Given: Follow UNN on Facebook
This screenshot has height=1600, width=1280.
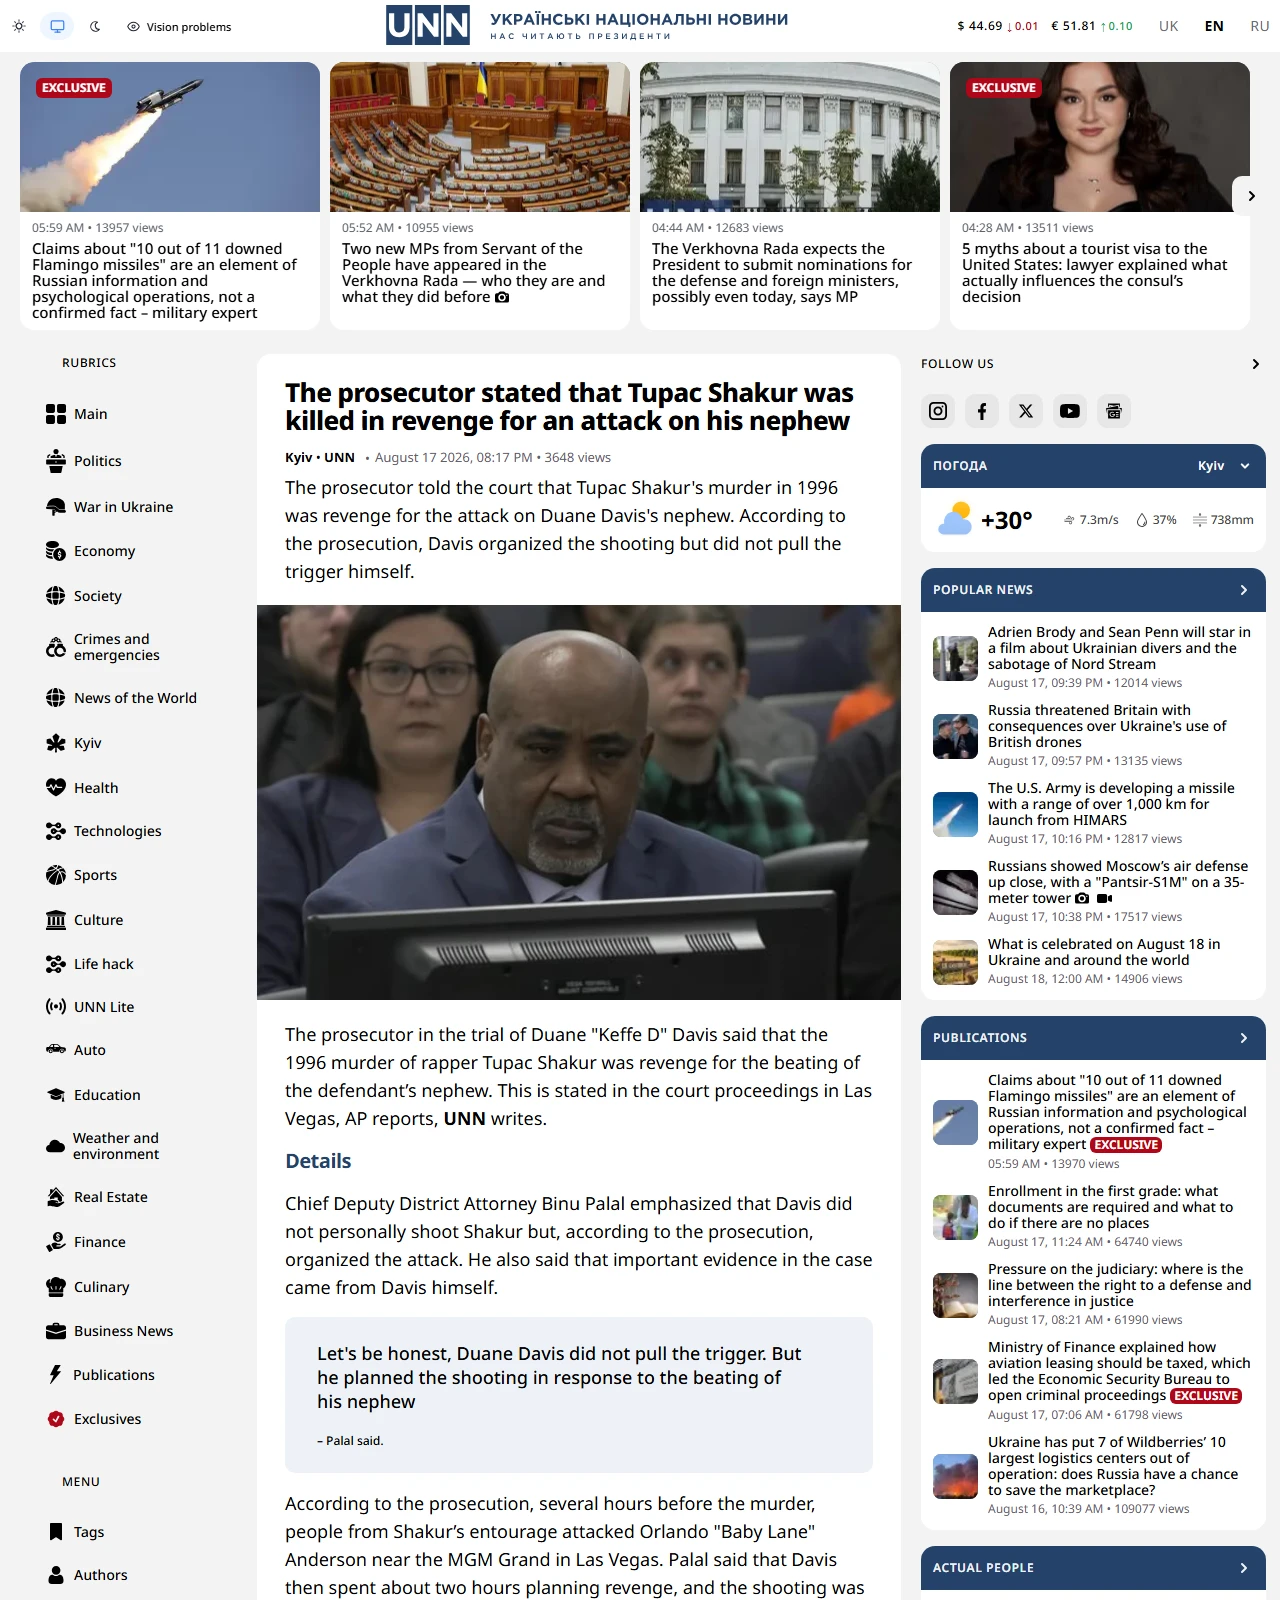Looking at the screenshot, I should pyautogui.click(x=982, y=411).
